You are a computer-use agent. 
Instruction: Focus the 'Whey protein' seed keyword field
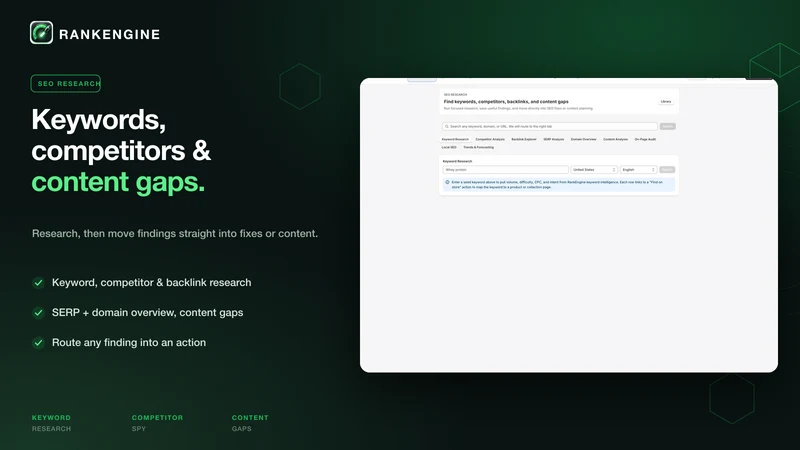pos(505,170)
